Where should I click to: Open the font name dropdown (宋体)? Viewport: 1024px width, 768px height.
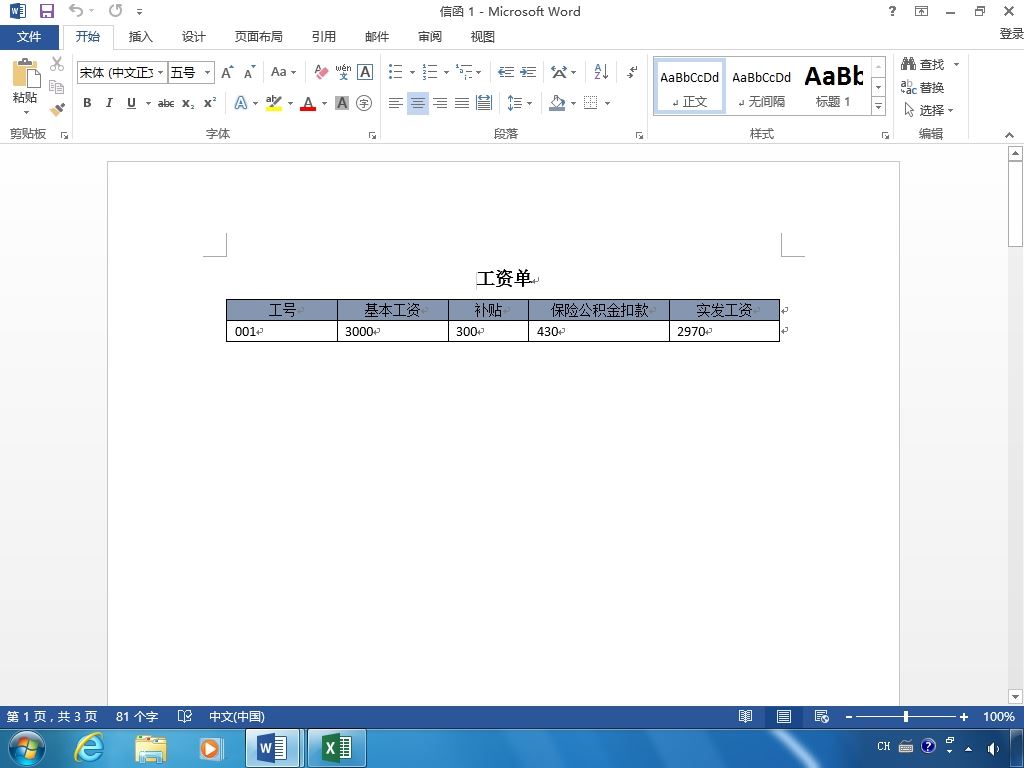tap(161, 72)
